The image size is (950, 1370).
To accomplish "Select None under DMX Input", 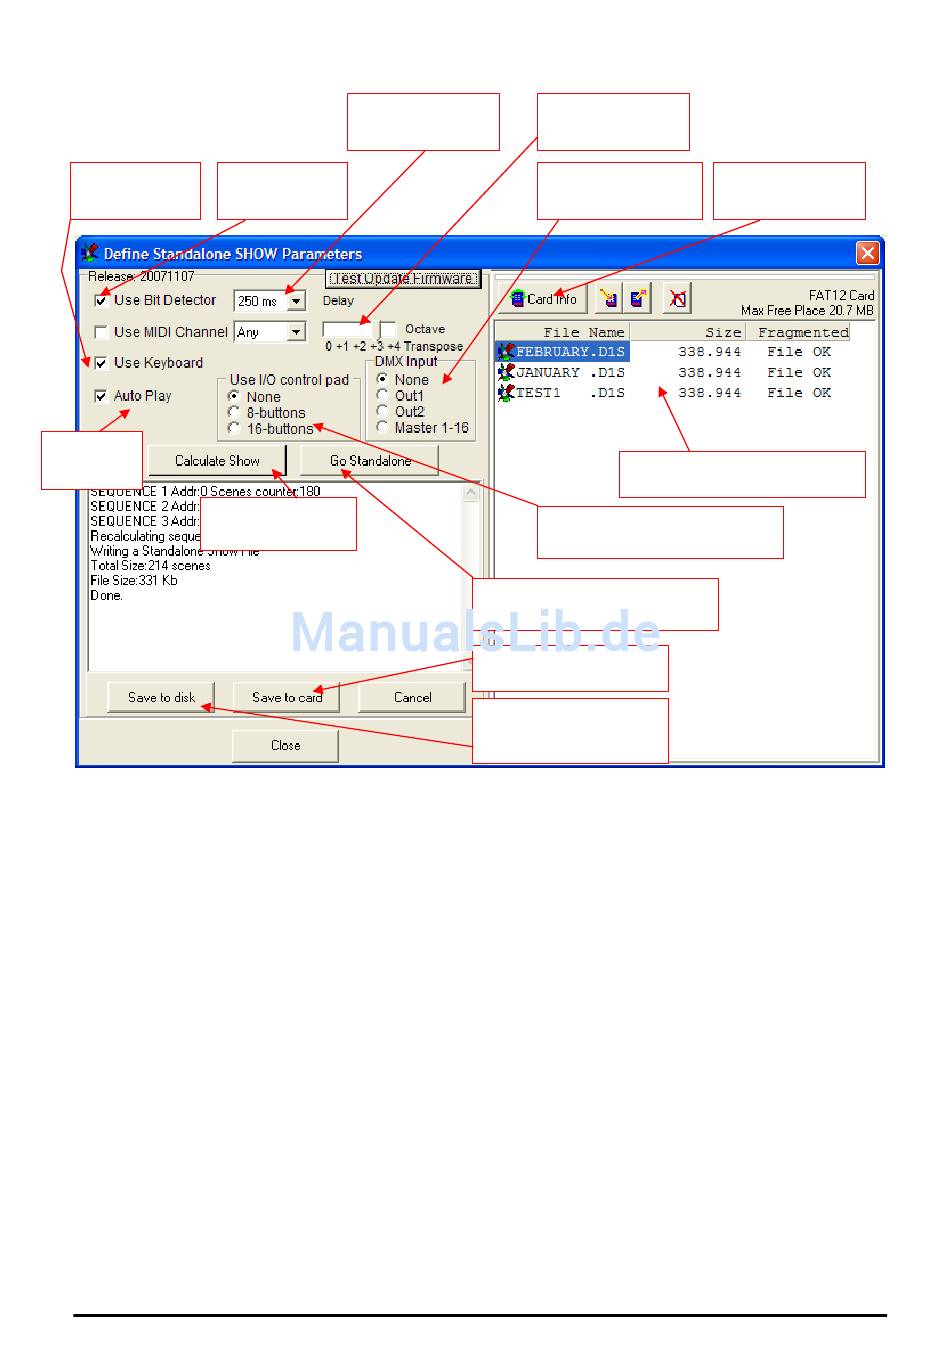I will tap(382, 379).
